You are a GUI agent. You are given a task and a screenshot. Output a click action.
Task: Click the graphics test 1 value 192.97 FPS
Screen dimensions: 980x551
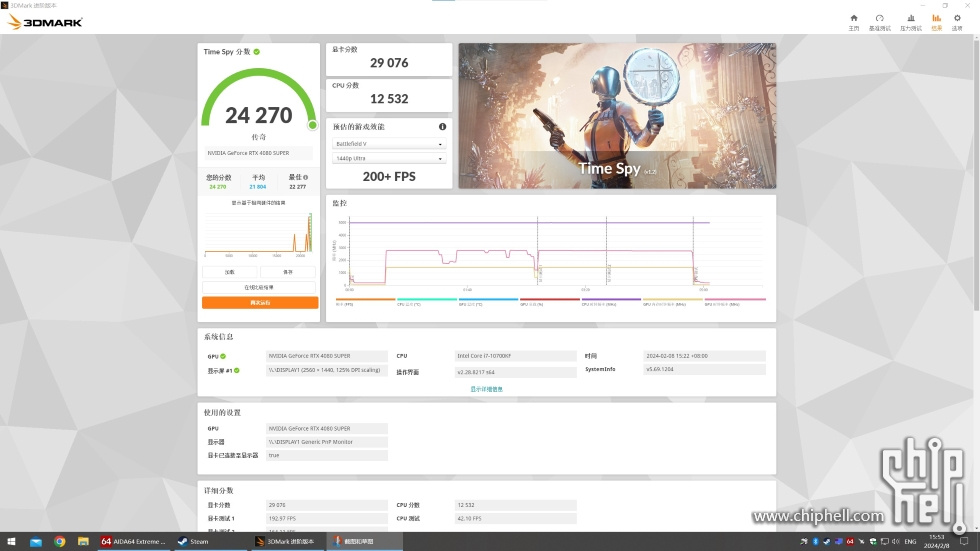coord(326,519)
